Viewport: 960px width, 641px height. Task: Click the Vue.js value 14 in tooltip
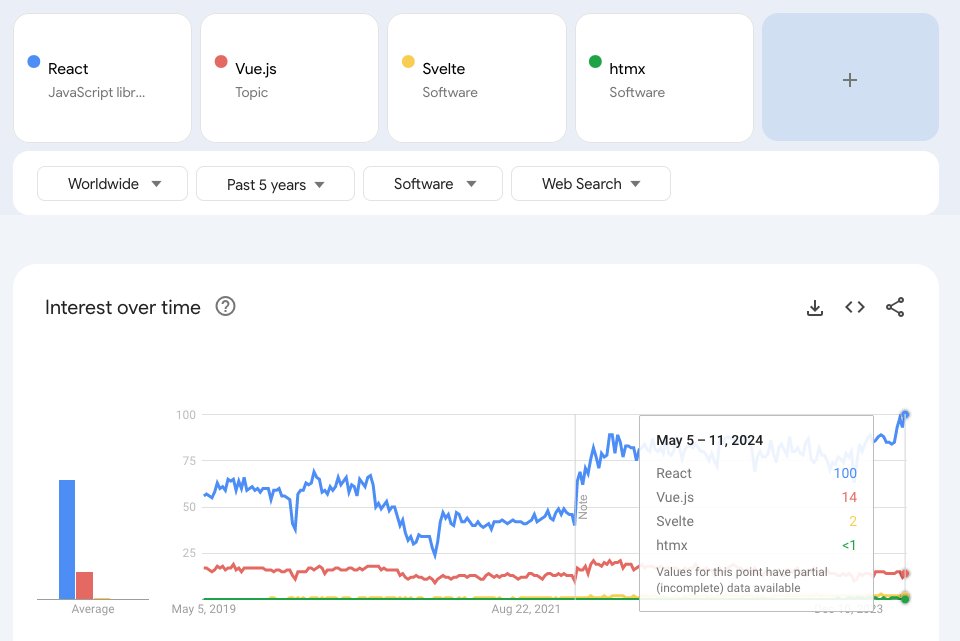tap(849, 497)
